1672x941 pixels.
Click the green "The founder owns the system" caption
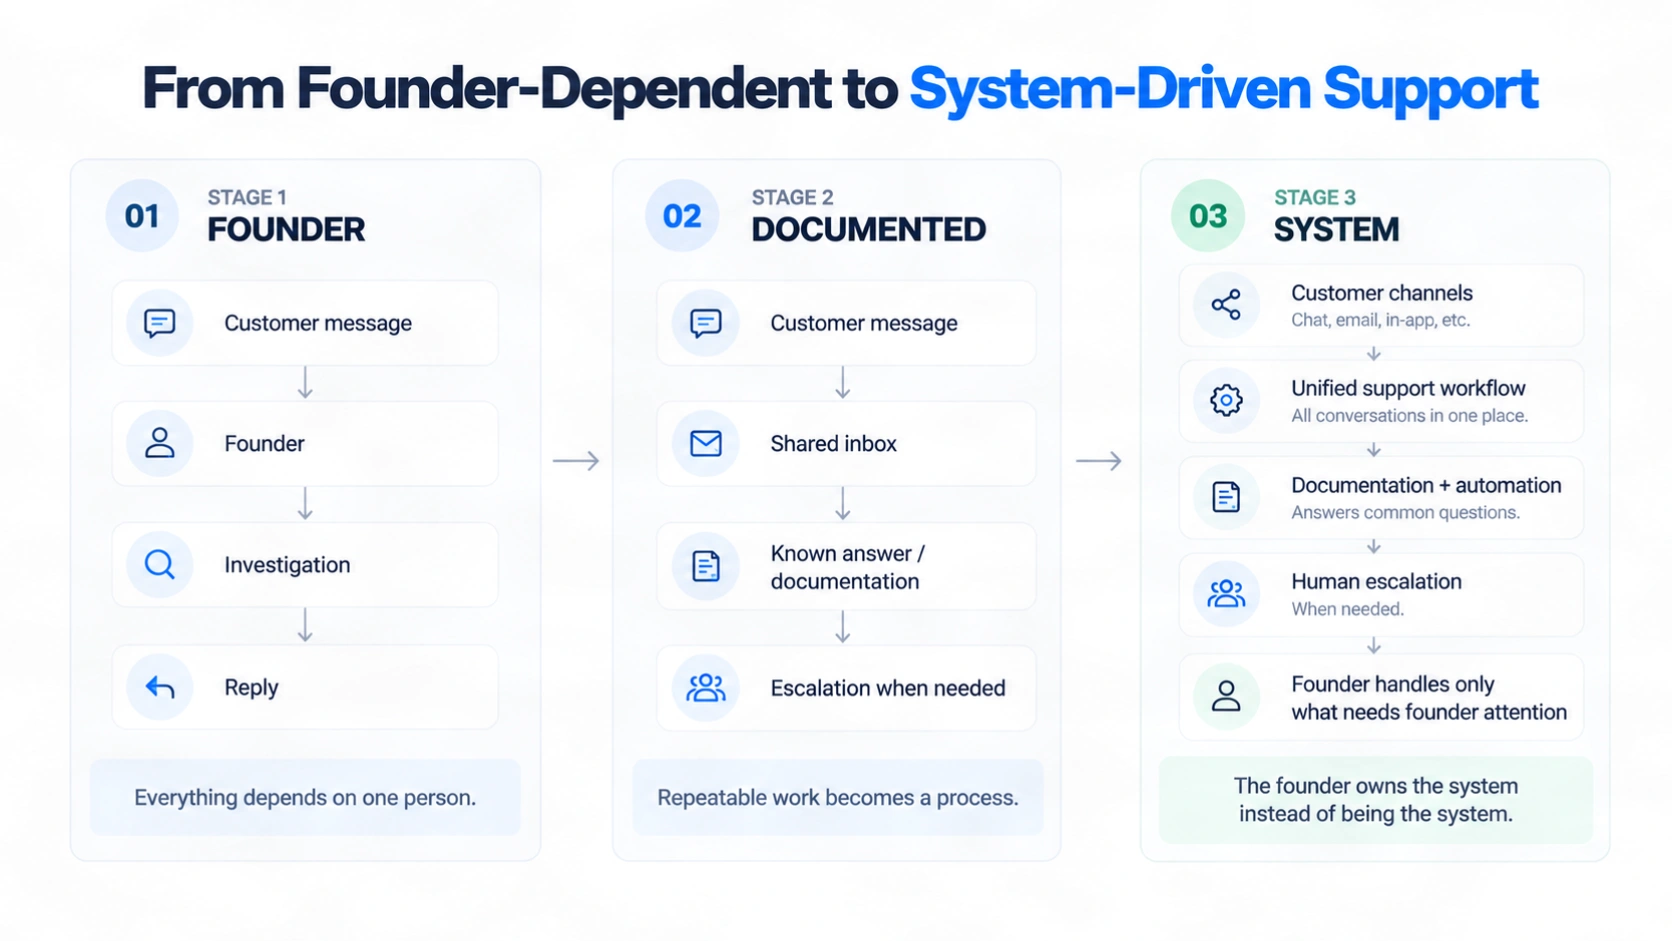pyautogui.click(x=1376, y=800)
